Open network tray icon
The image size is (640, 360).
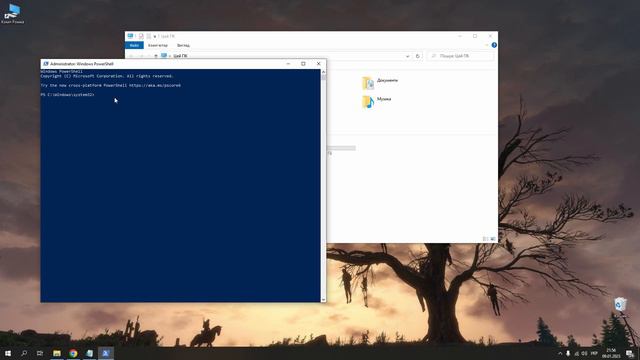pos(576,353)
